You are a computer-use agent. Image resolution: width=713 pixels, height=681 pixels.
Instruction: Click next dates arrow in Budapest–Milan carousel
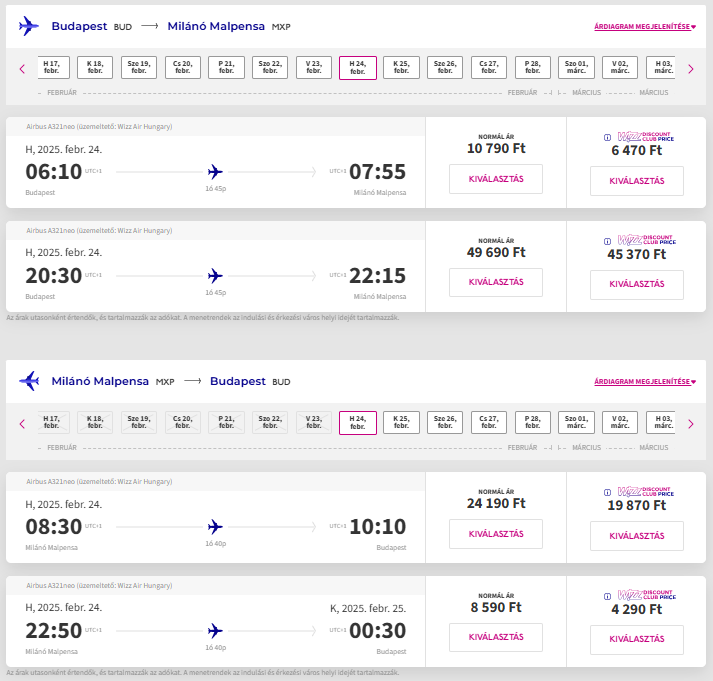pyautogui.click(x=690, y=69)
